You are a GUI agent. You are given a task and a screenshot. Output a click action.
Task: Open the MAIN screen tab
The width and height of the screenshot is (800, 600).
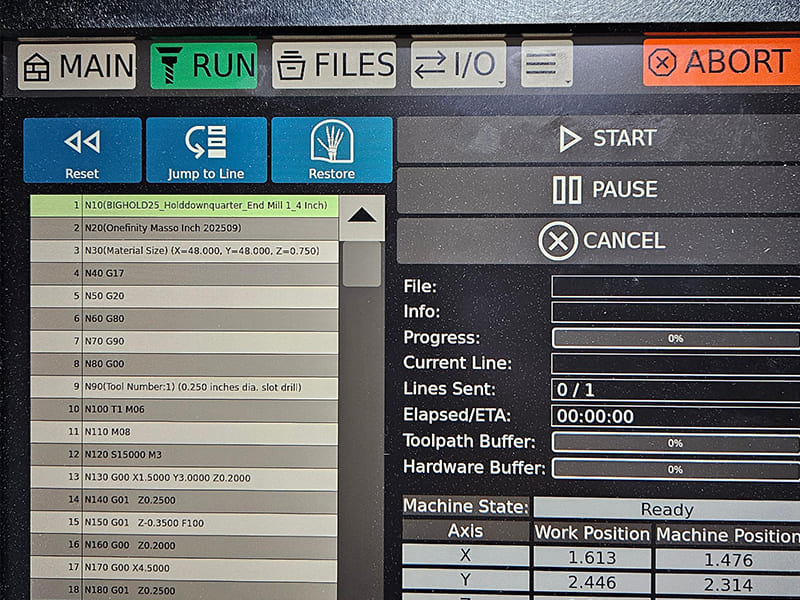click(77, 66)
